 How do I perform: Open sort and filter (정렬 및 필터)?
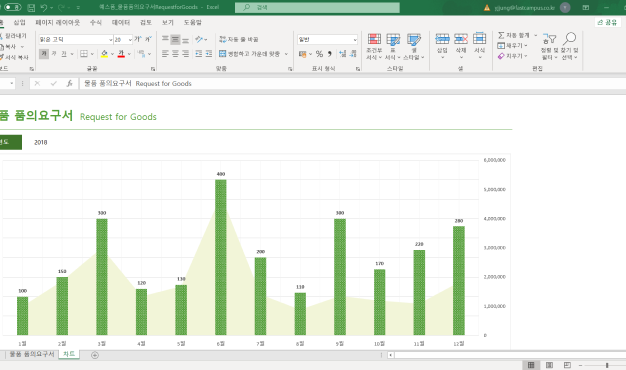pyautogui.click(x=549, y=47)
